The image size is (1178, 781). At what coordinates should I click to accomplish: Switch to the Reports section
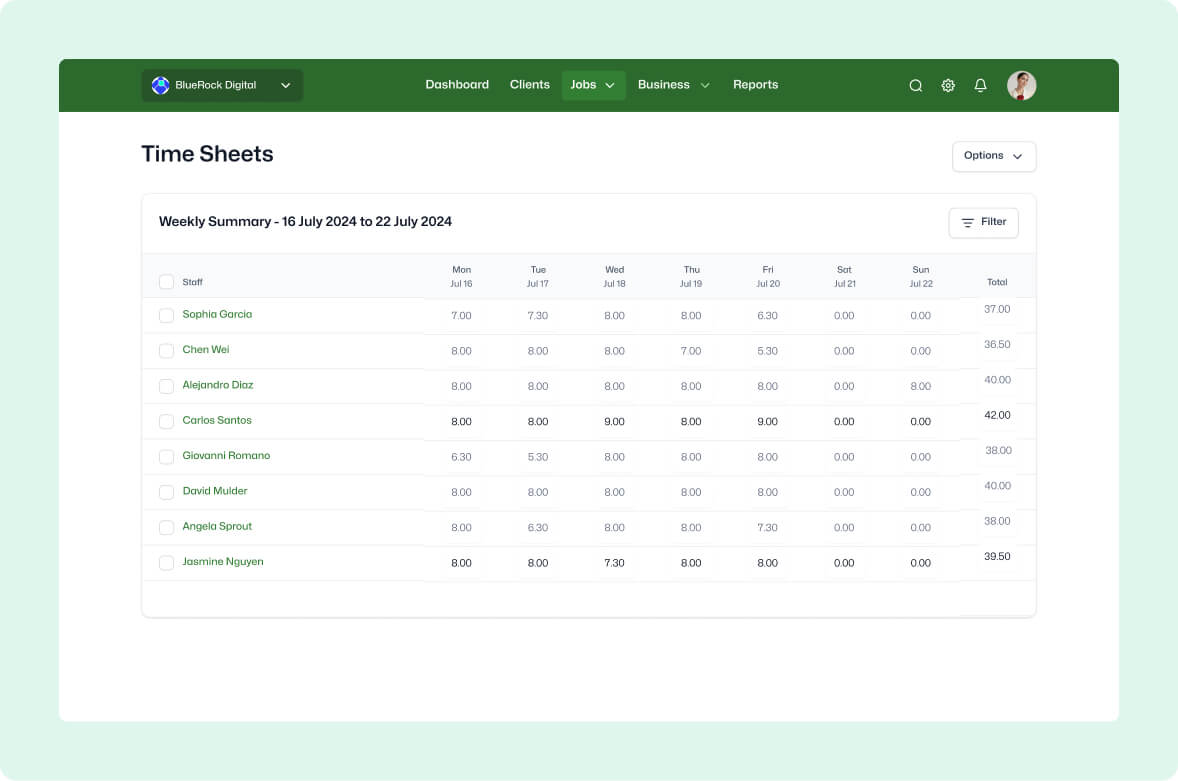tap(755, 85)
